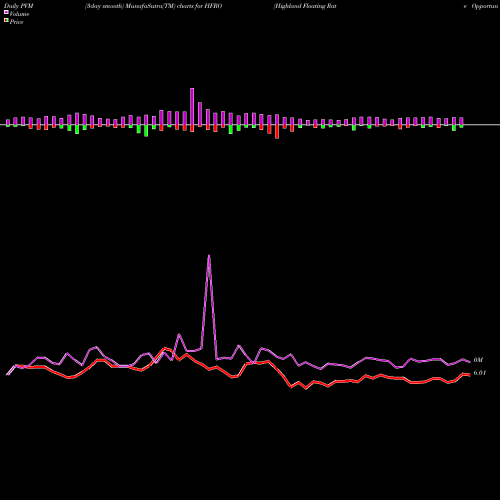Click the tallest magenta volume bar
Viewport: 500px width, 500px height.
pos(192,106)
